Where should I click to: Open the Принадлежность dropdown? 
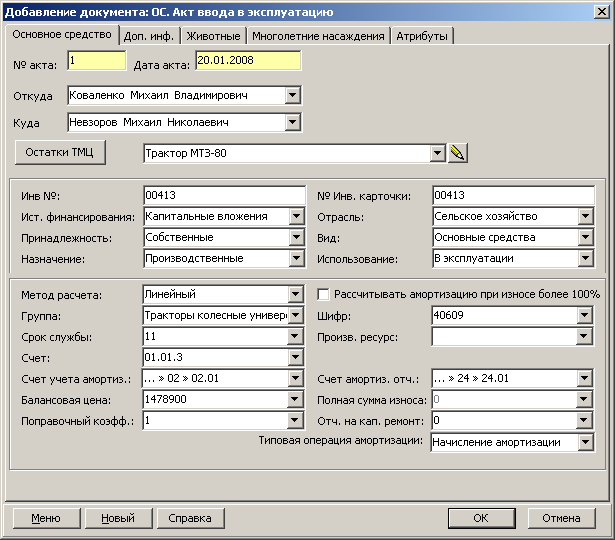pyautogui.click(x=297, y=237)
